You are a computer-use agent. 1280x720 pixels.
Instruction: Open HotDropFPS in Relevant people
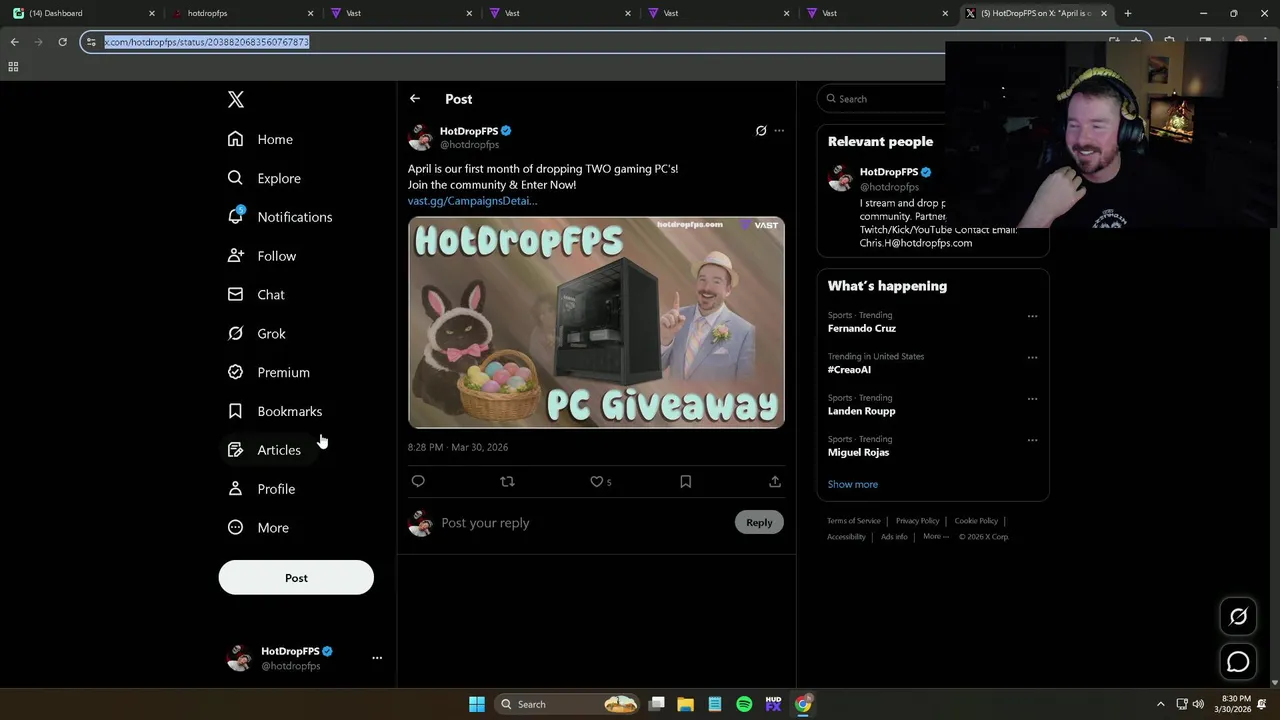tap(889, 172)
